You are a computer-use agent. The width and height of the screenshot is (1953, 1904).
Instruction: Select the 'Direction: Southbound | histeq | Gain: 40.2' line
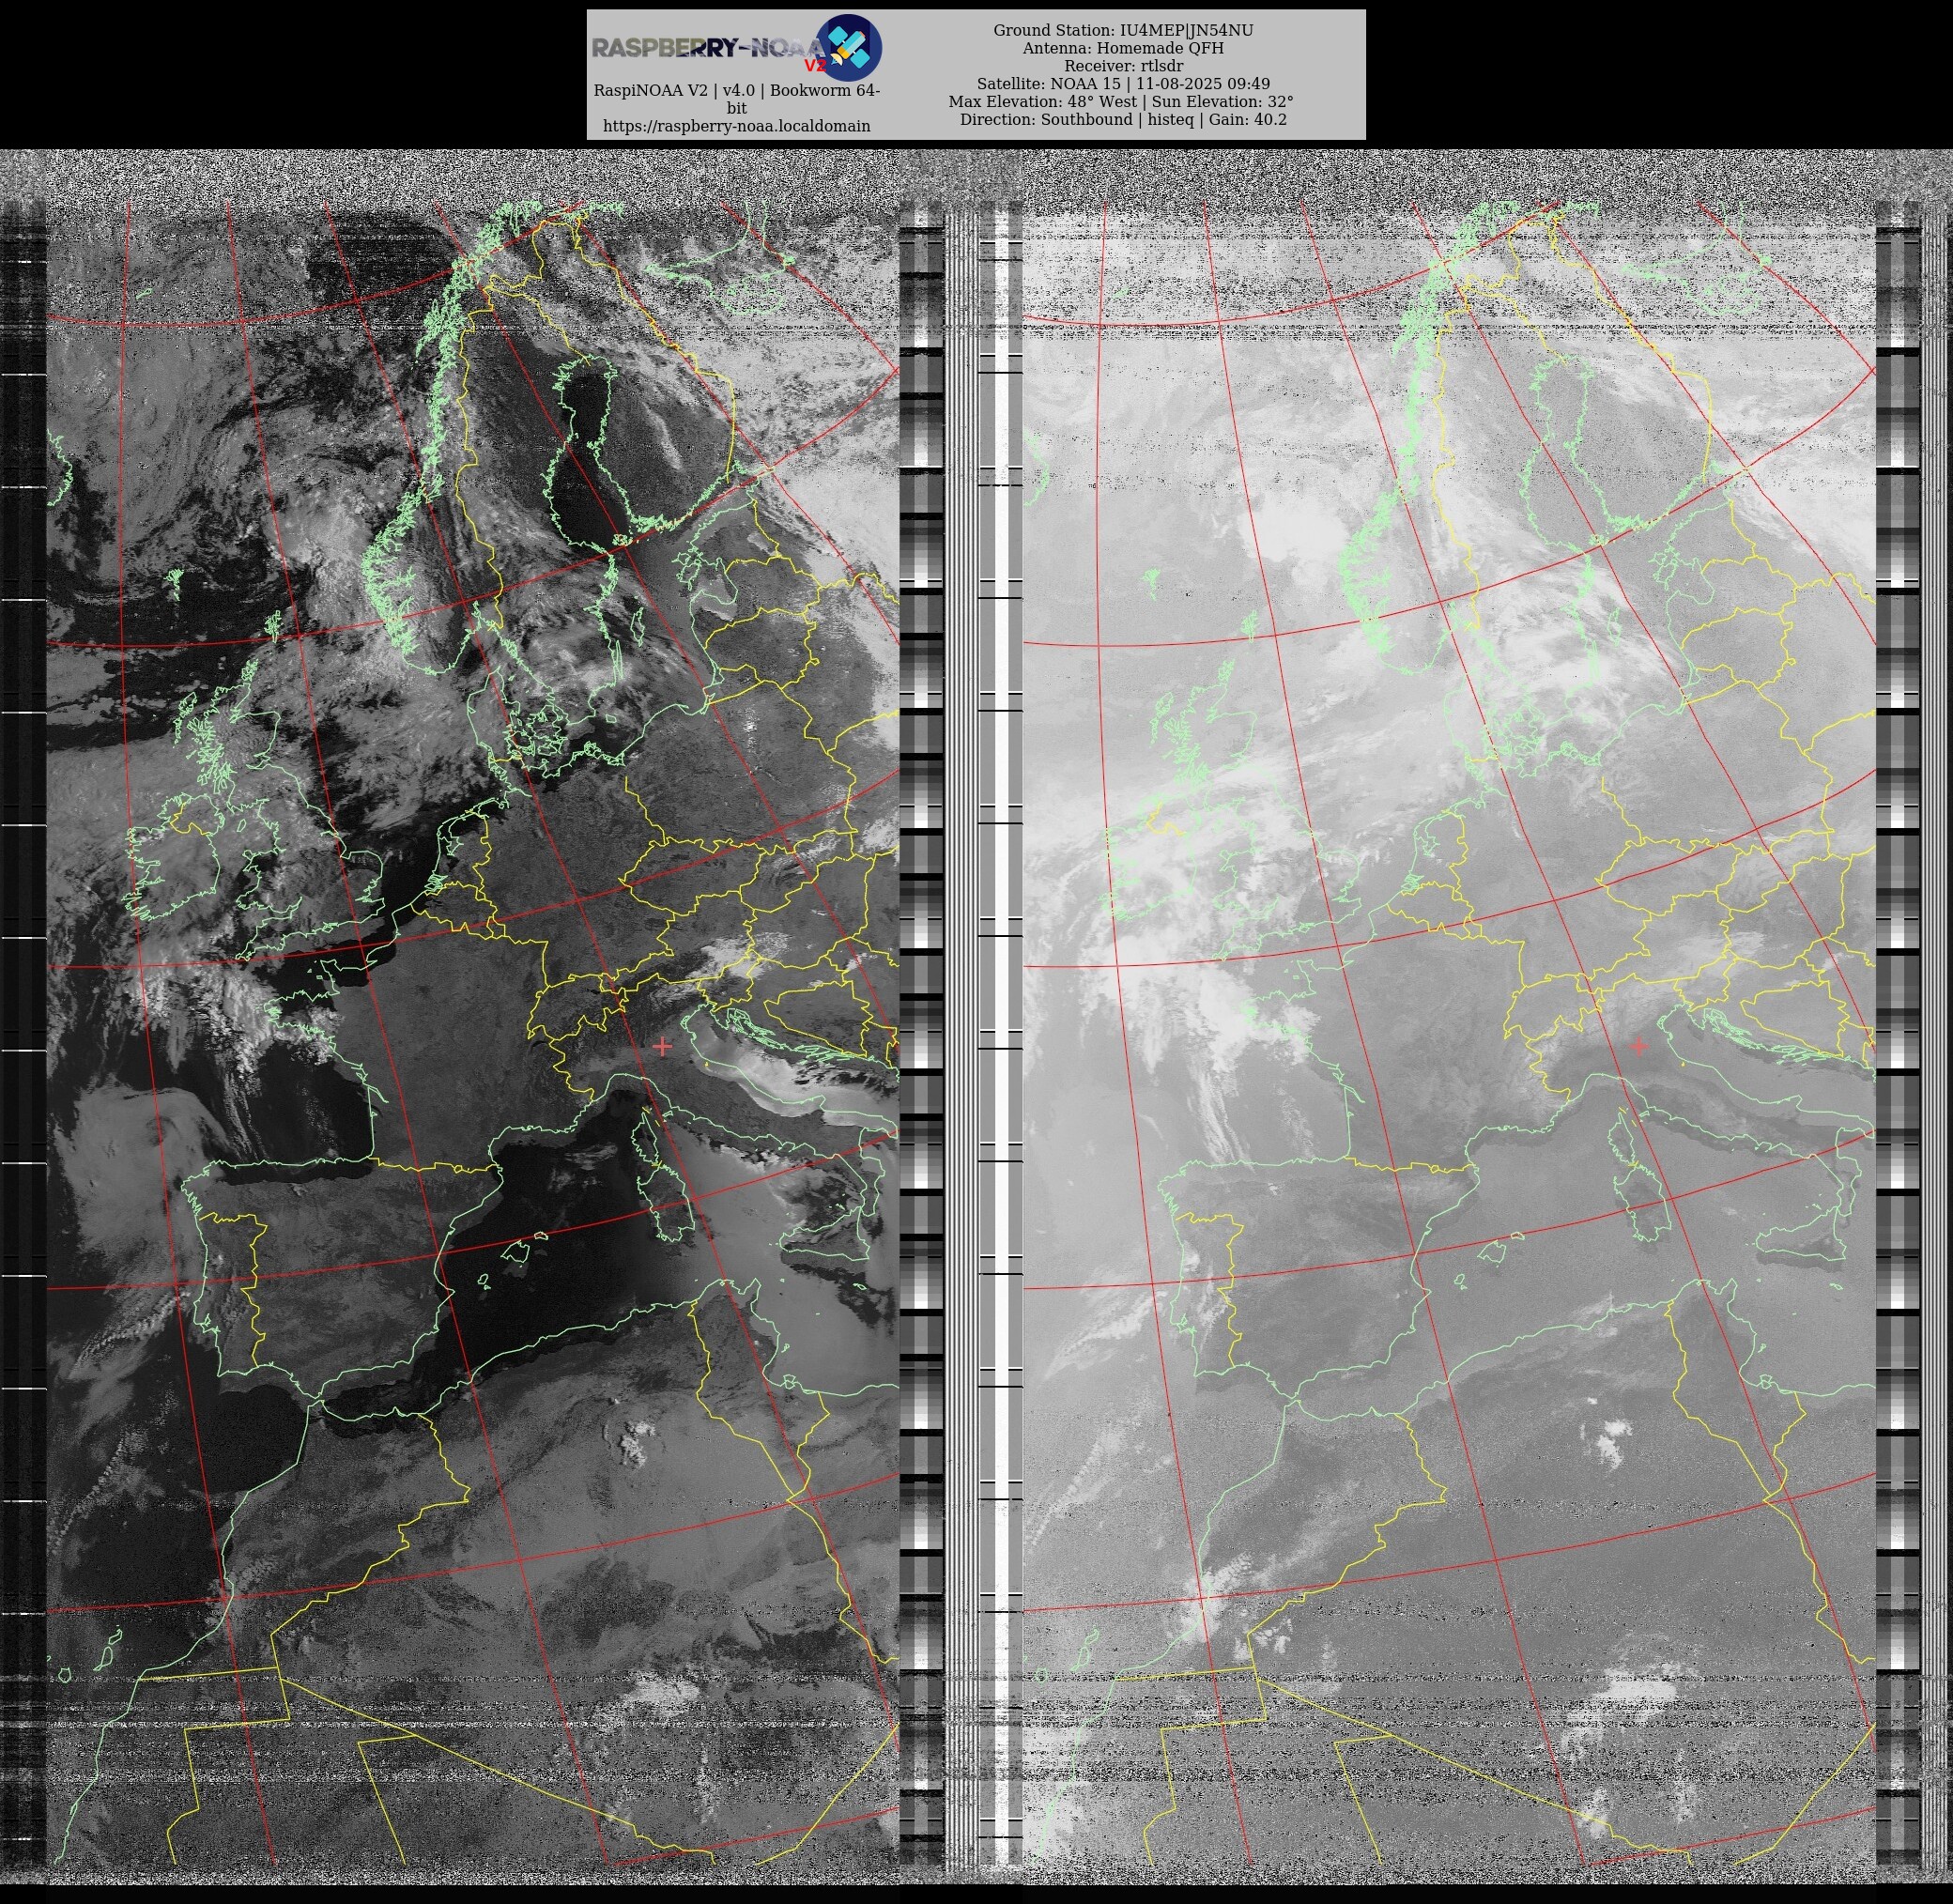click(x=1122, y=120)
